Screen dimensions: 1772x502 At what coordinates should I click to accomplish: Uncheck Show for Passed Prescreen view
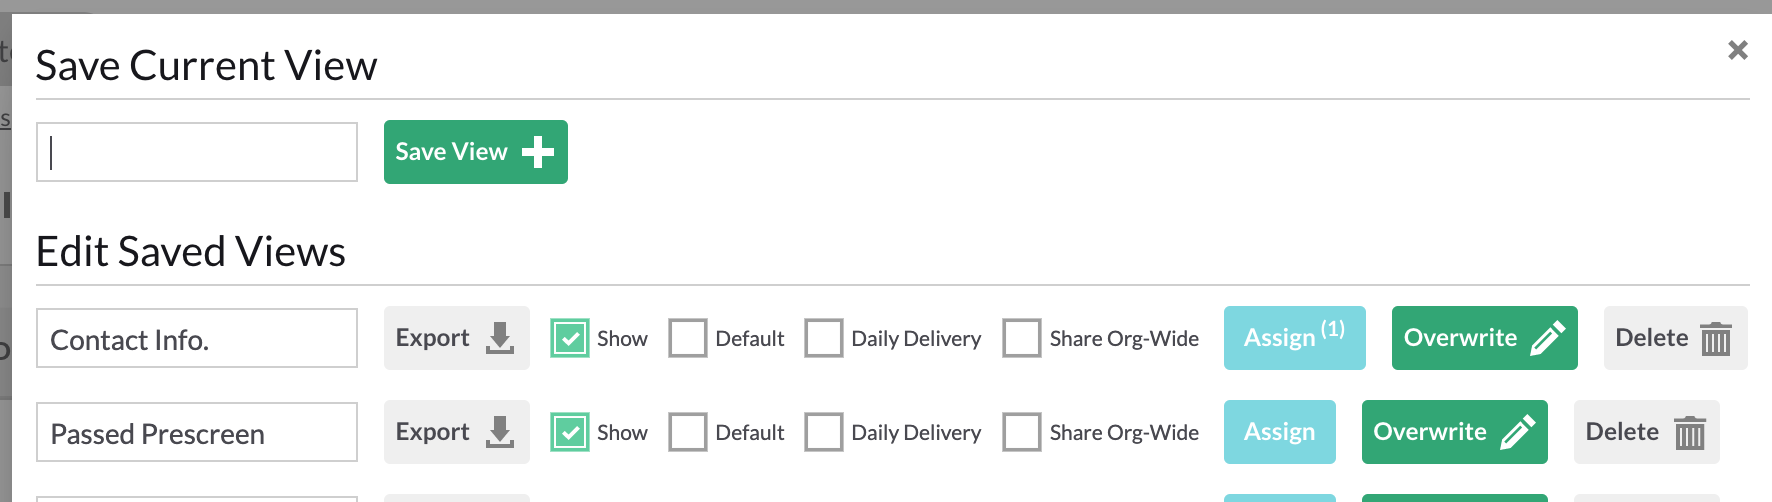point(570,432)
